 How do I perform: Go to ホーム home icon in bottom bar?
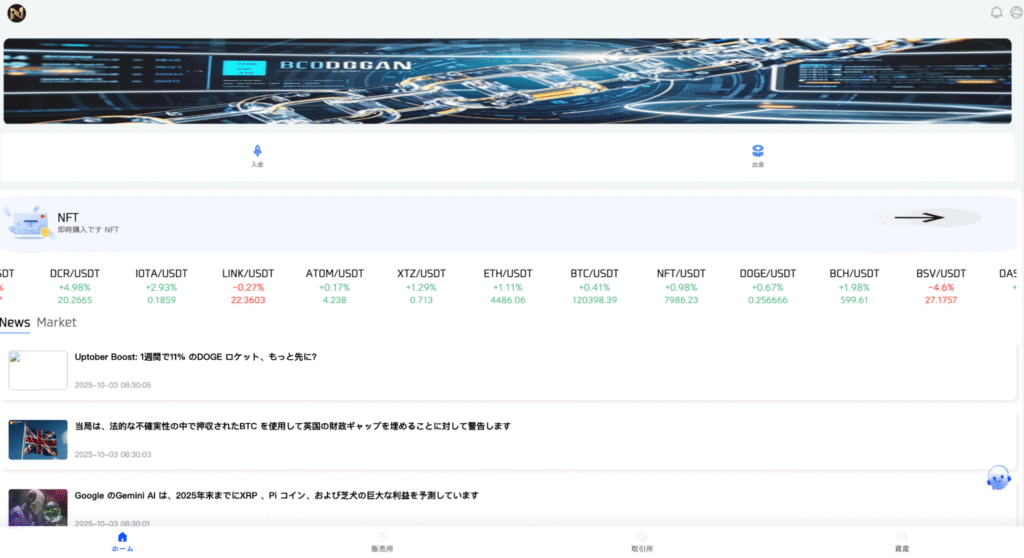122,541
